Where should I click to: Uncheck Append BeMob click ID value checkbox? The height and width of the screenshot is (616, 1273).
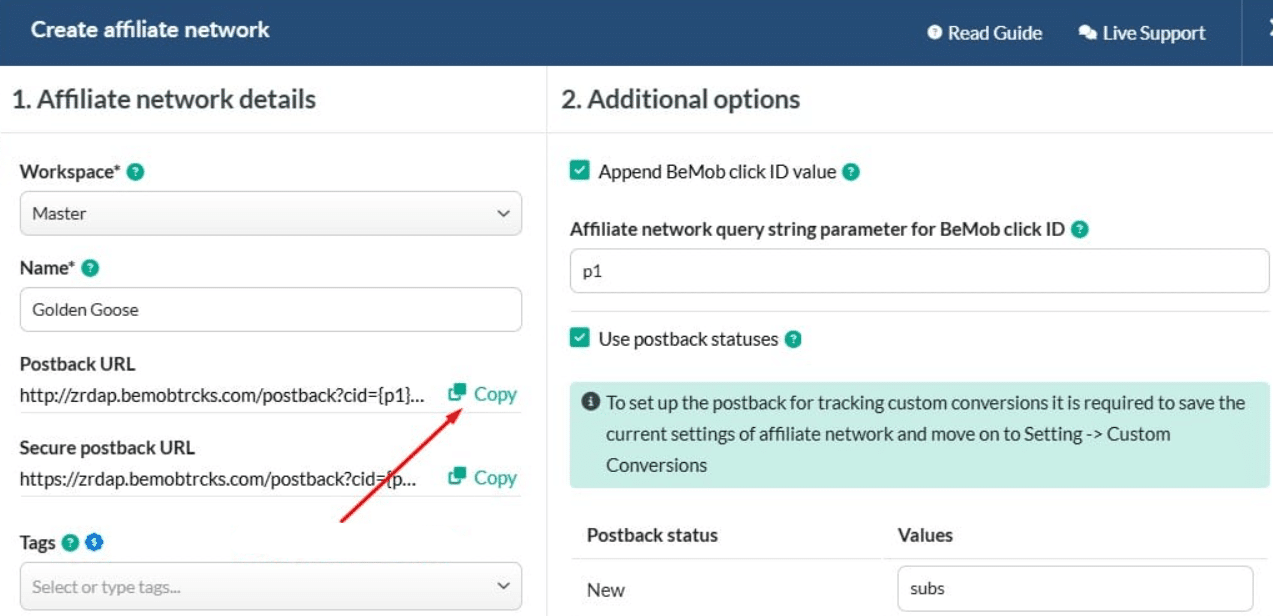coord(580,171)
